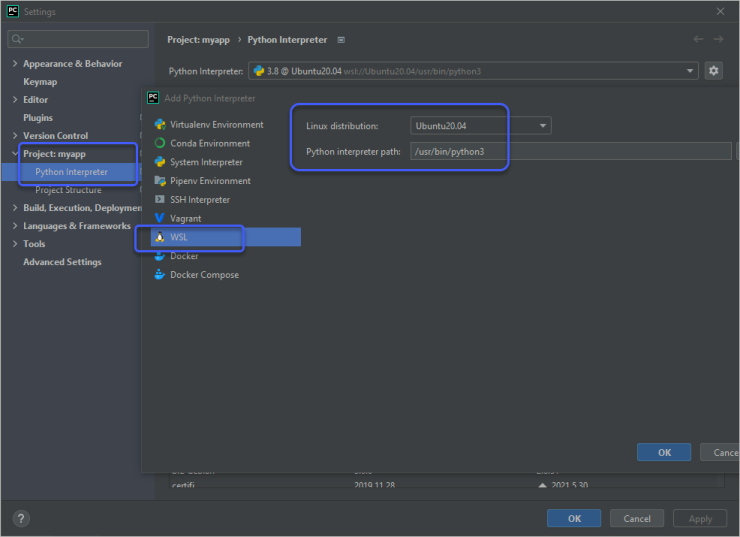Click the Conda Environment circle icon
Viewport: 740px width, 537px height.
160,143
